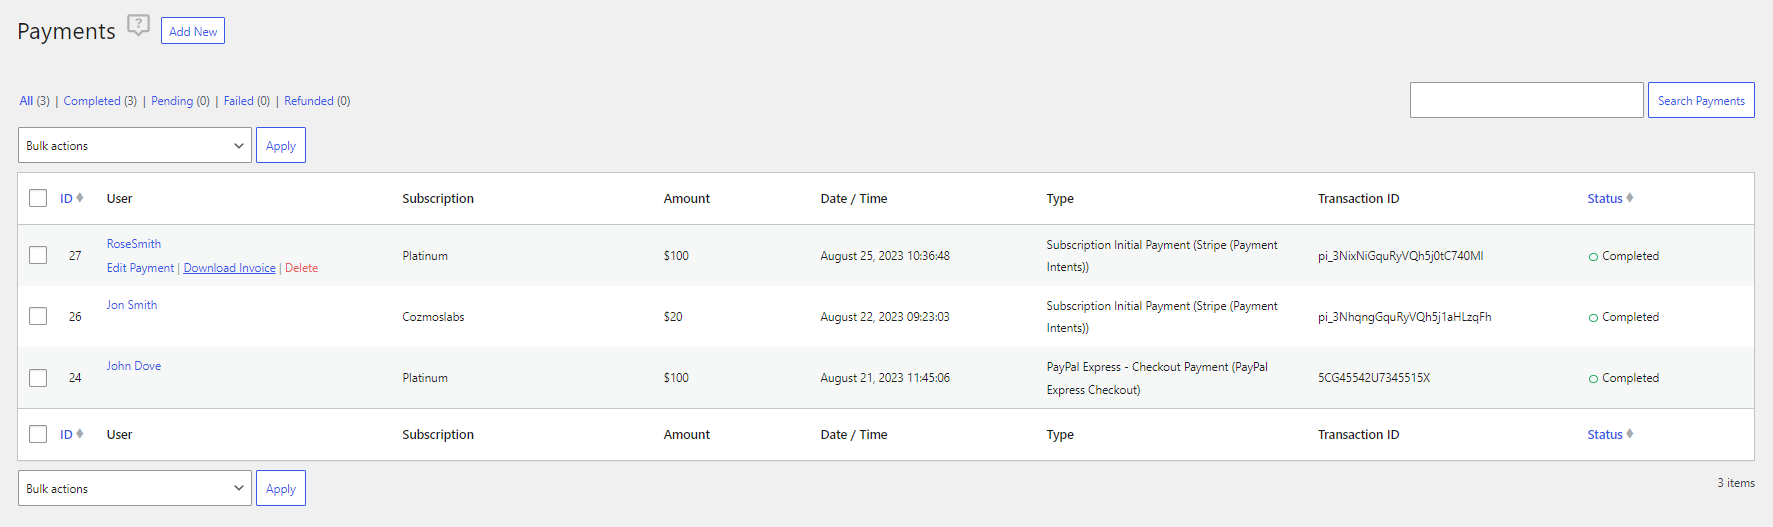This screenshot has height=527, width=1773.
Task: Select the checkbox for payment 27
Action: 38,255
